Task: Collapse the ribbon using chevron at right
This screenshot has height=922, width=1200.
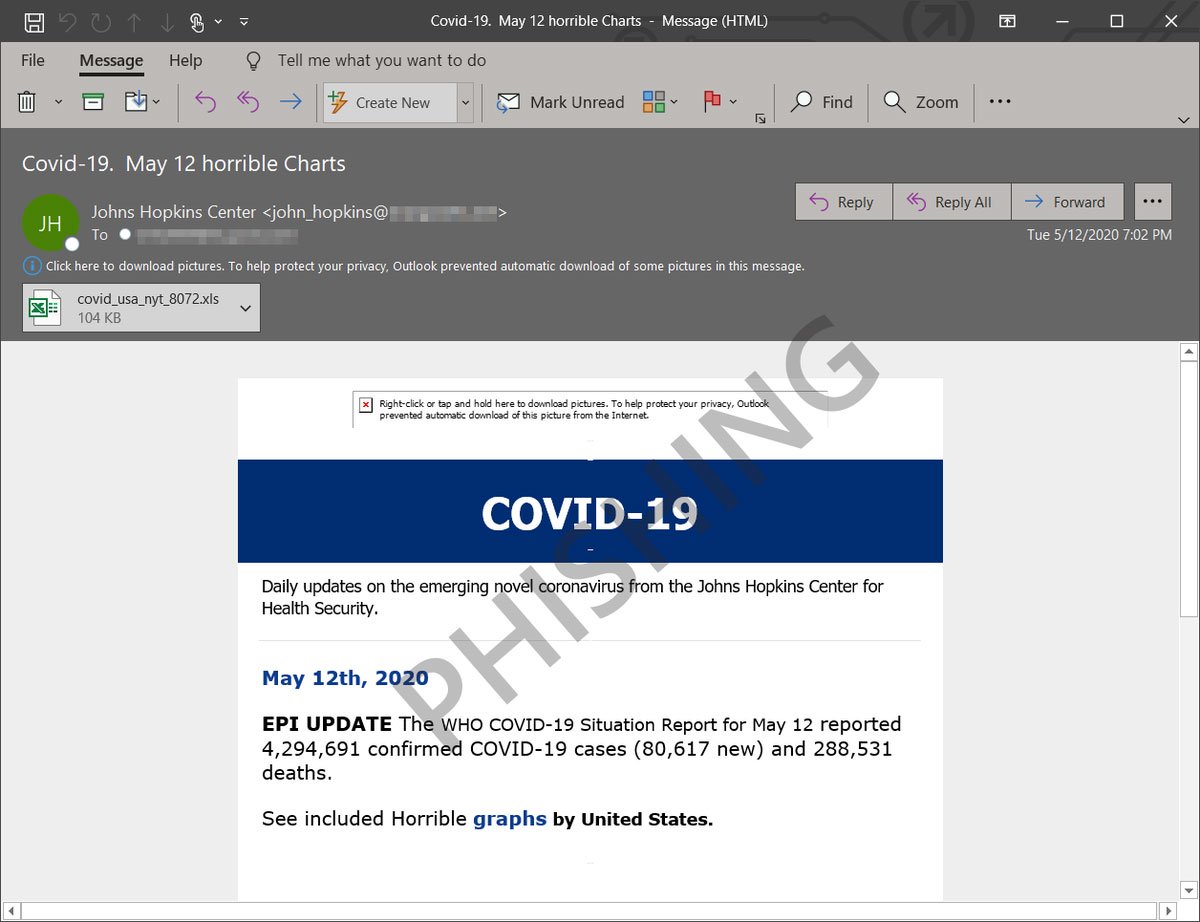Action: [1184, 120]
